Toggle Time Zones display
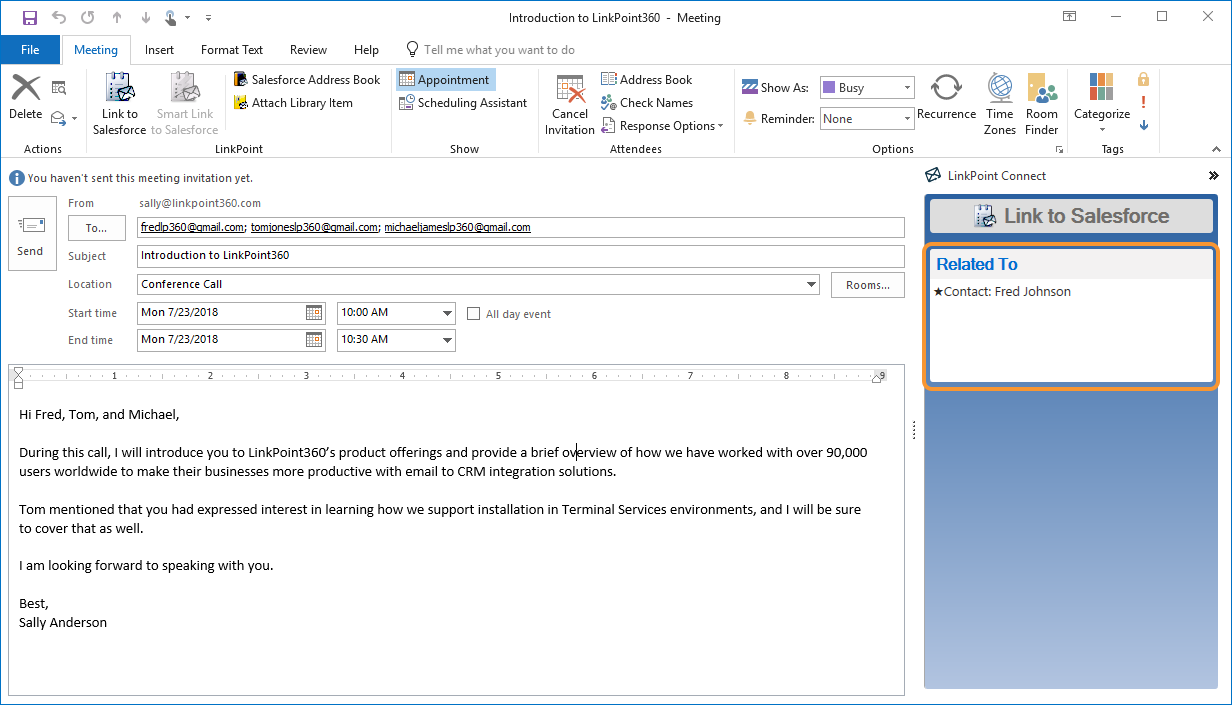Image resolution: width=1232 pixels, height=705 pixels. [x=1000, y=104]
